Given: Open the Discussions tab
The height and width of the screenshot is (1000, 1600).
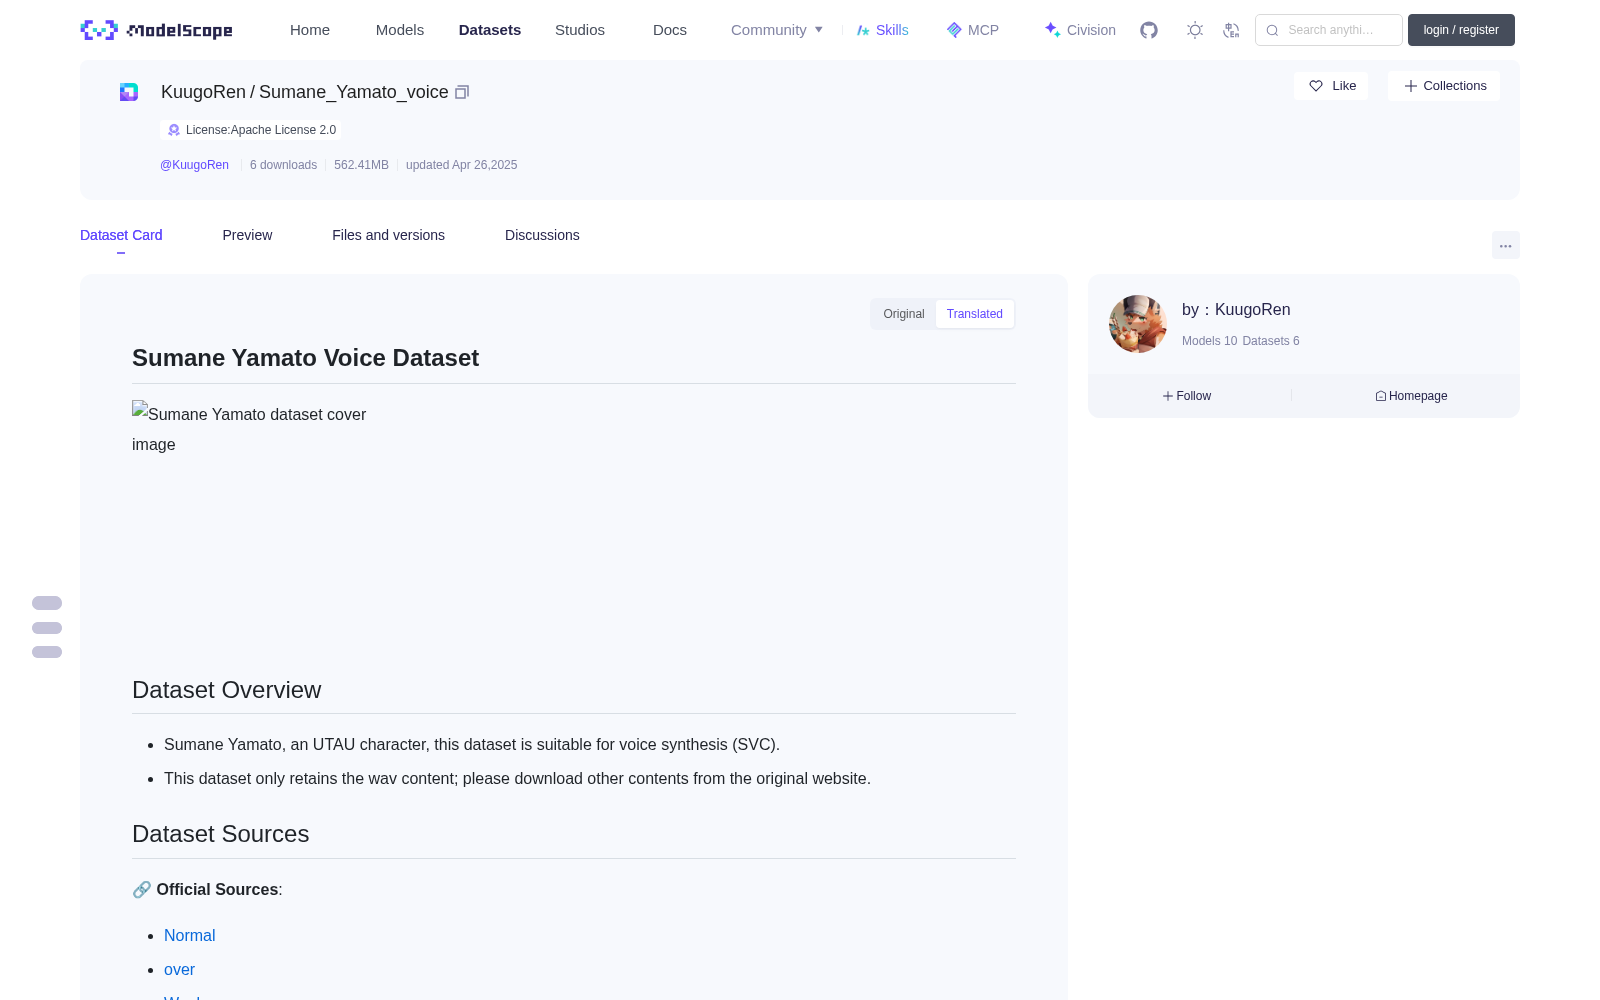Looking at the screenshot, I should (x=542, y=235).
